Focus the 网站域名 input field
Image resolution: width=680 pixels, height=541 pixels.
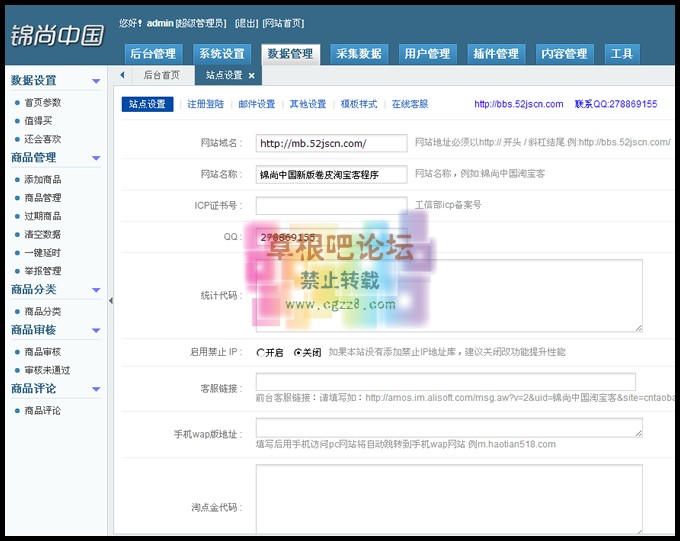coord(331,143)
